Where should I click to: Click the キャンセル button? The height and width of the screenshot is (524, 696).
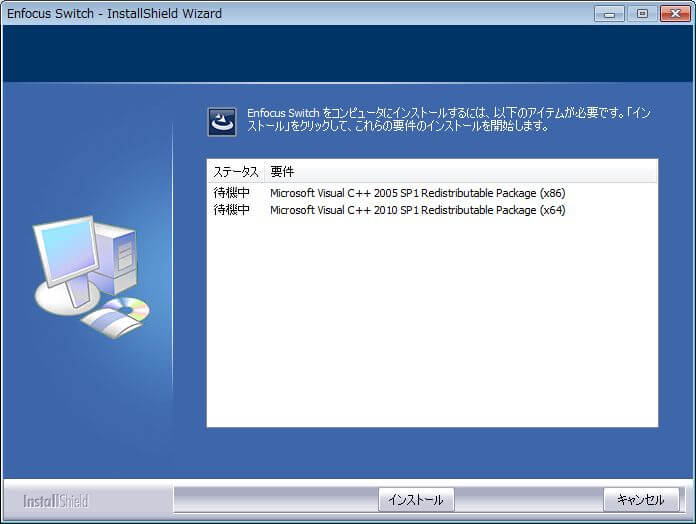tap(641, 500)
